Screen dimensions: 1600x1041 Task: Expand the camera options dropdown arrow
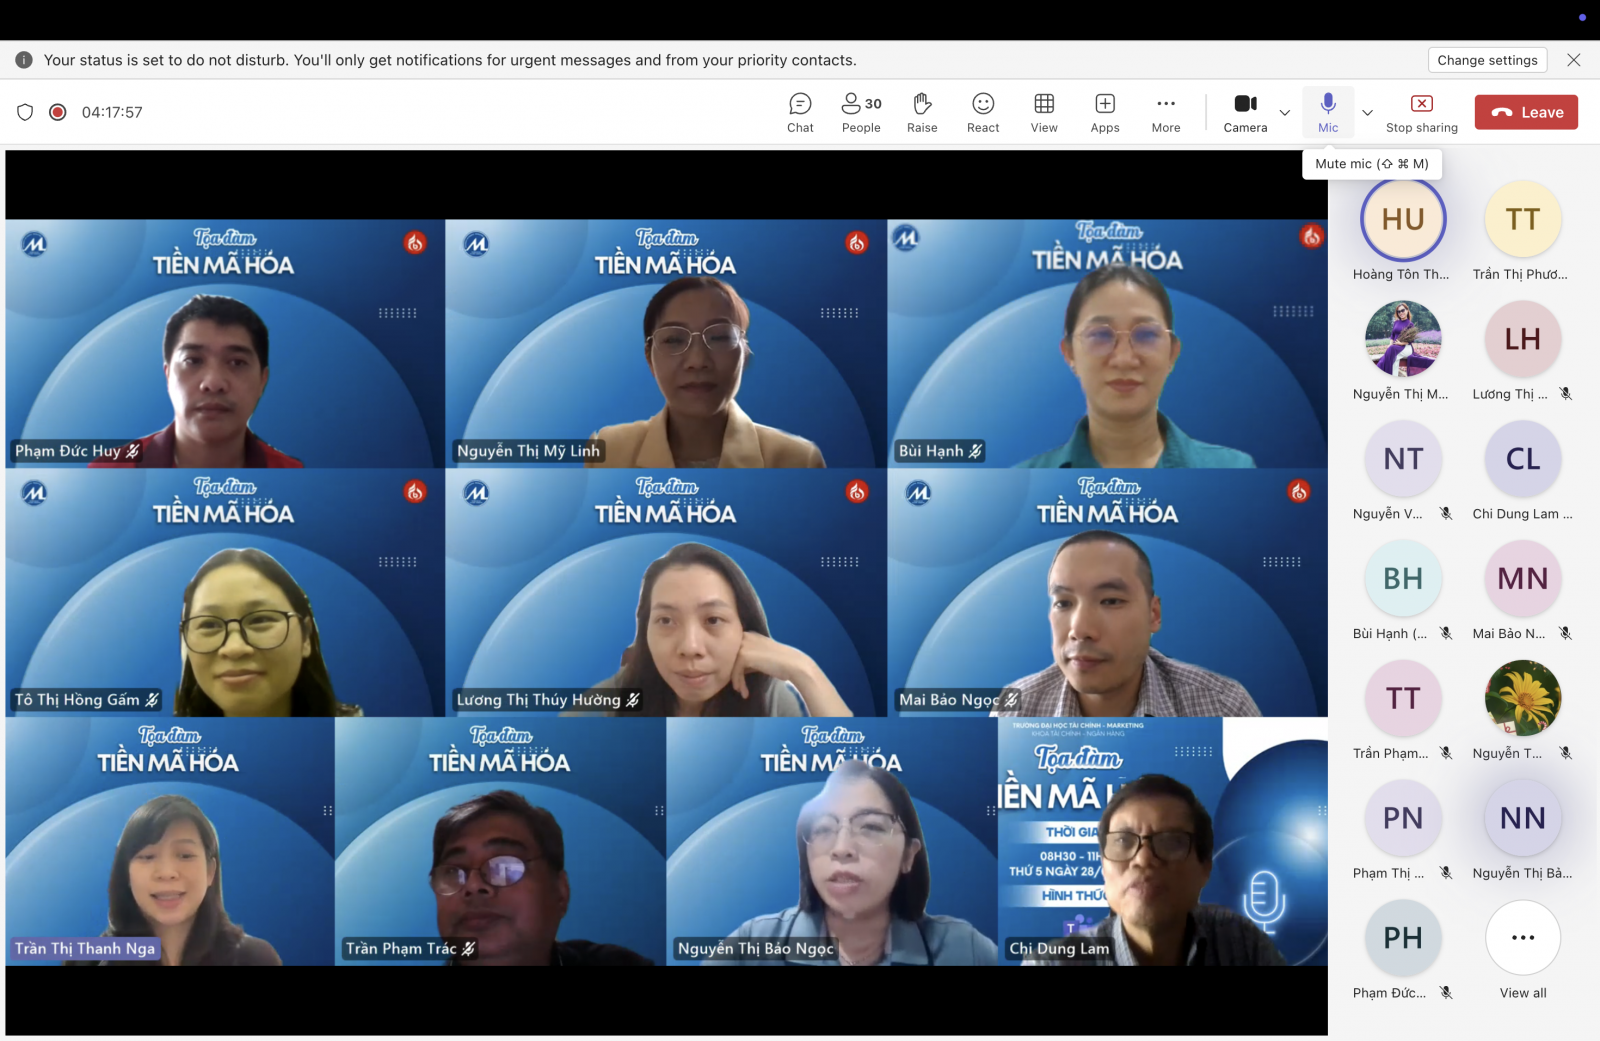[x=1285, y=113]
